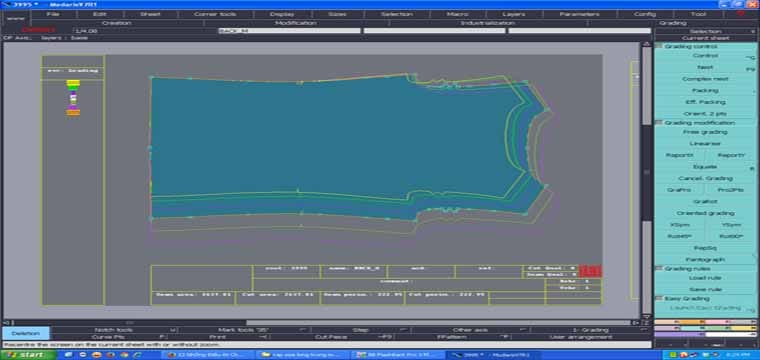The width and height of the screenshot is (760, 360).
Task: Click the red question mark help icon
Action: point(741,14)
